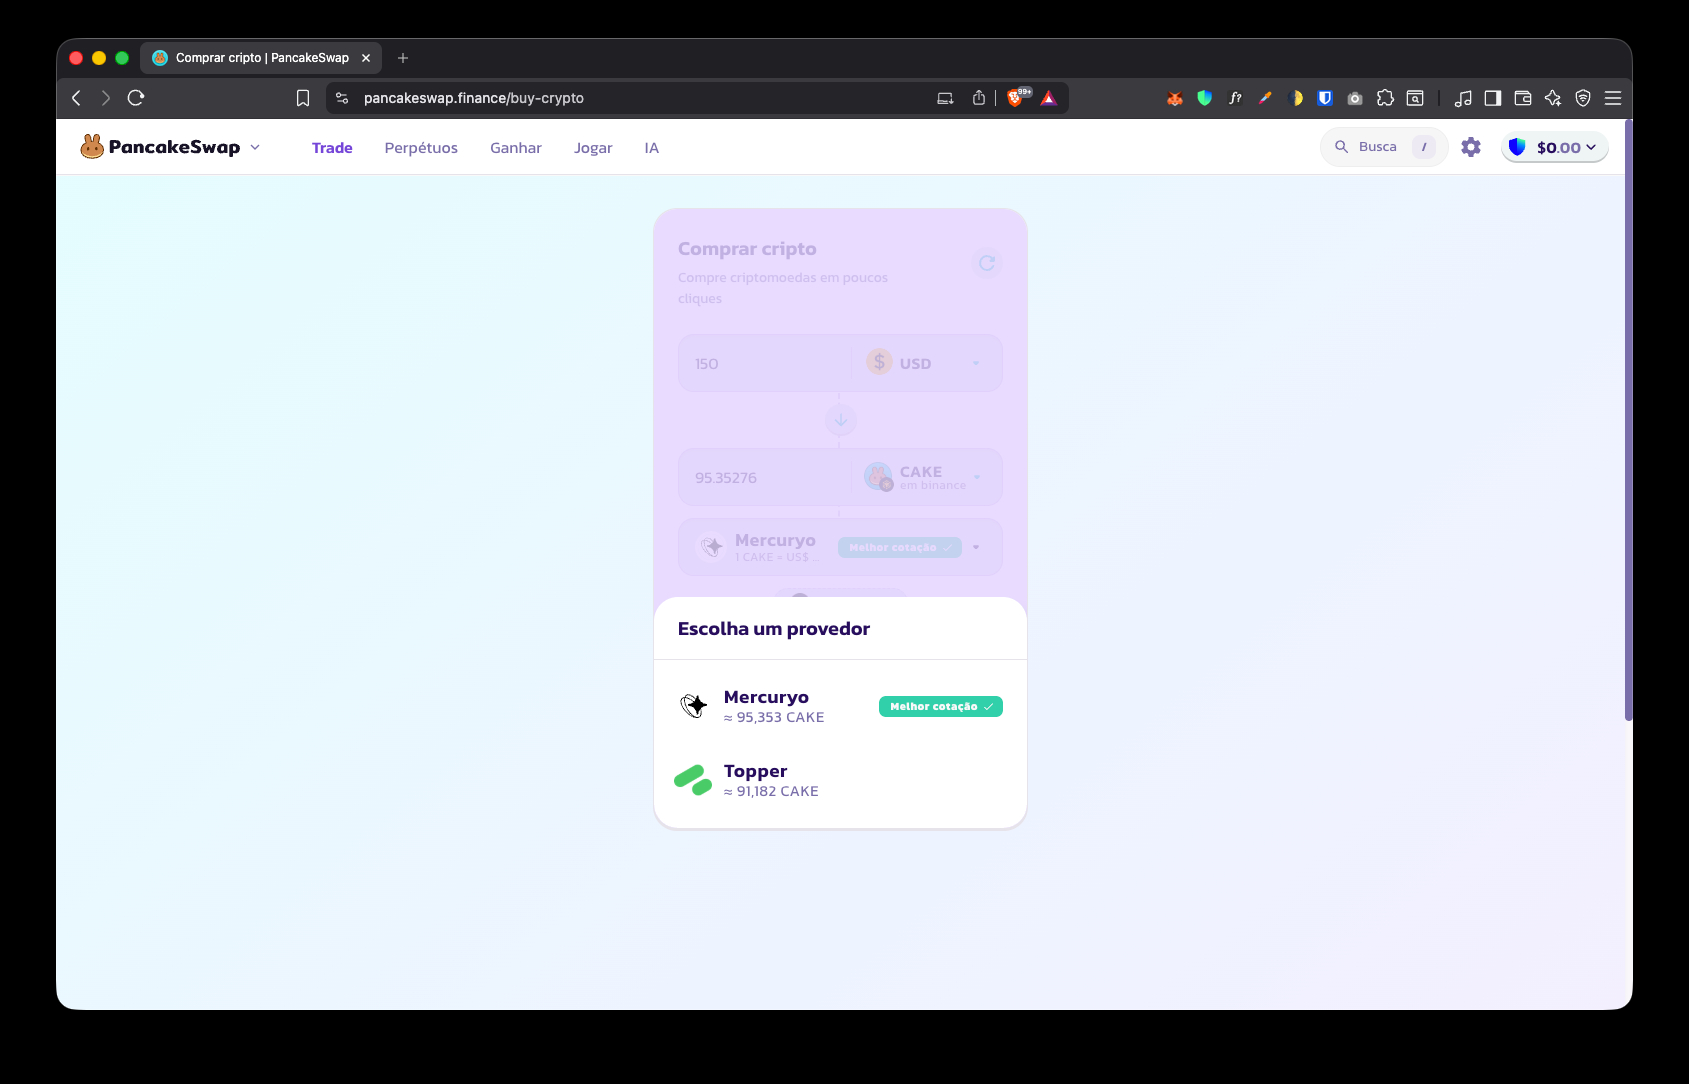The height and width of the screenshot is (1084, 1689).
Task: Expand the PancakeSwap logo dropdown chevron
Action: [255, 147]
